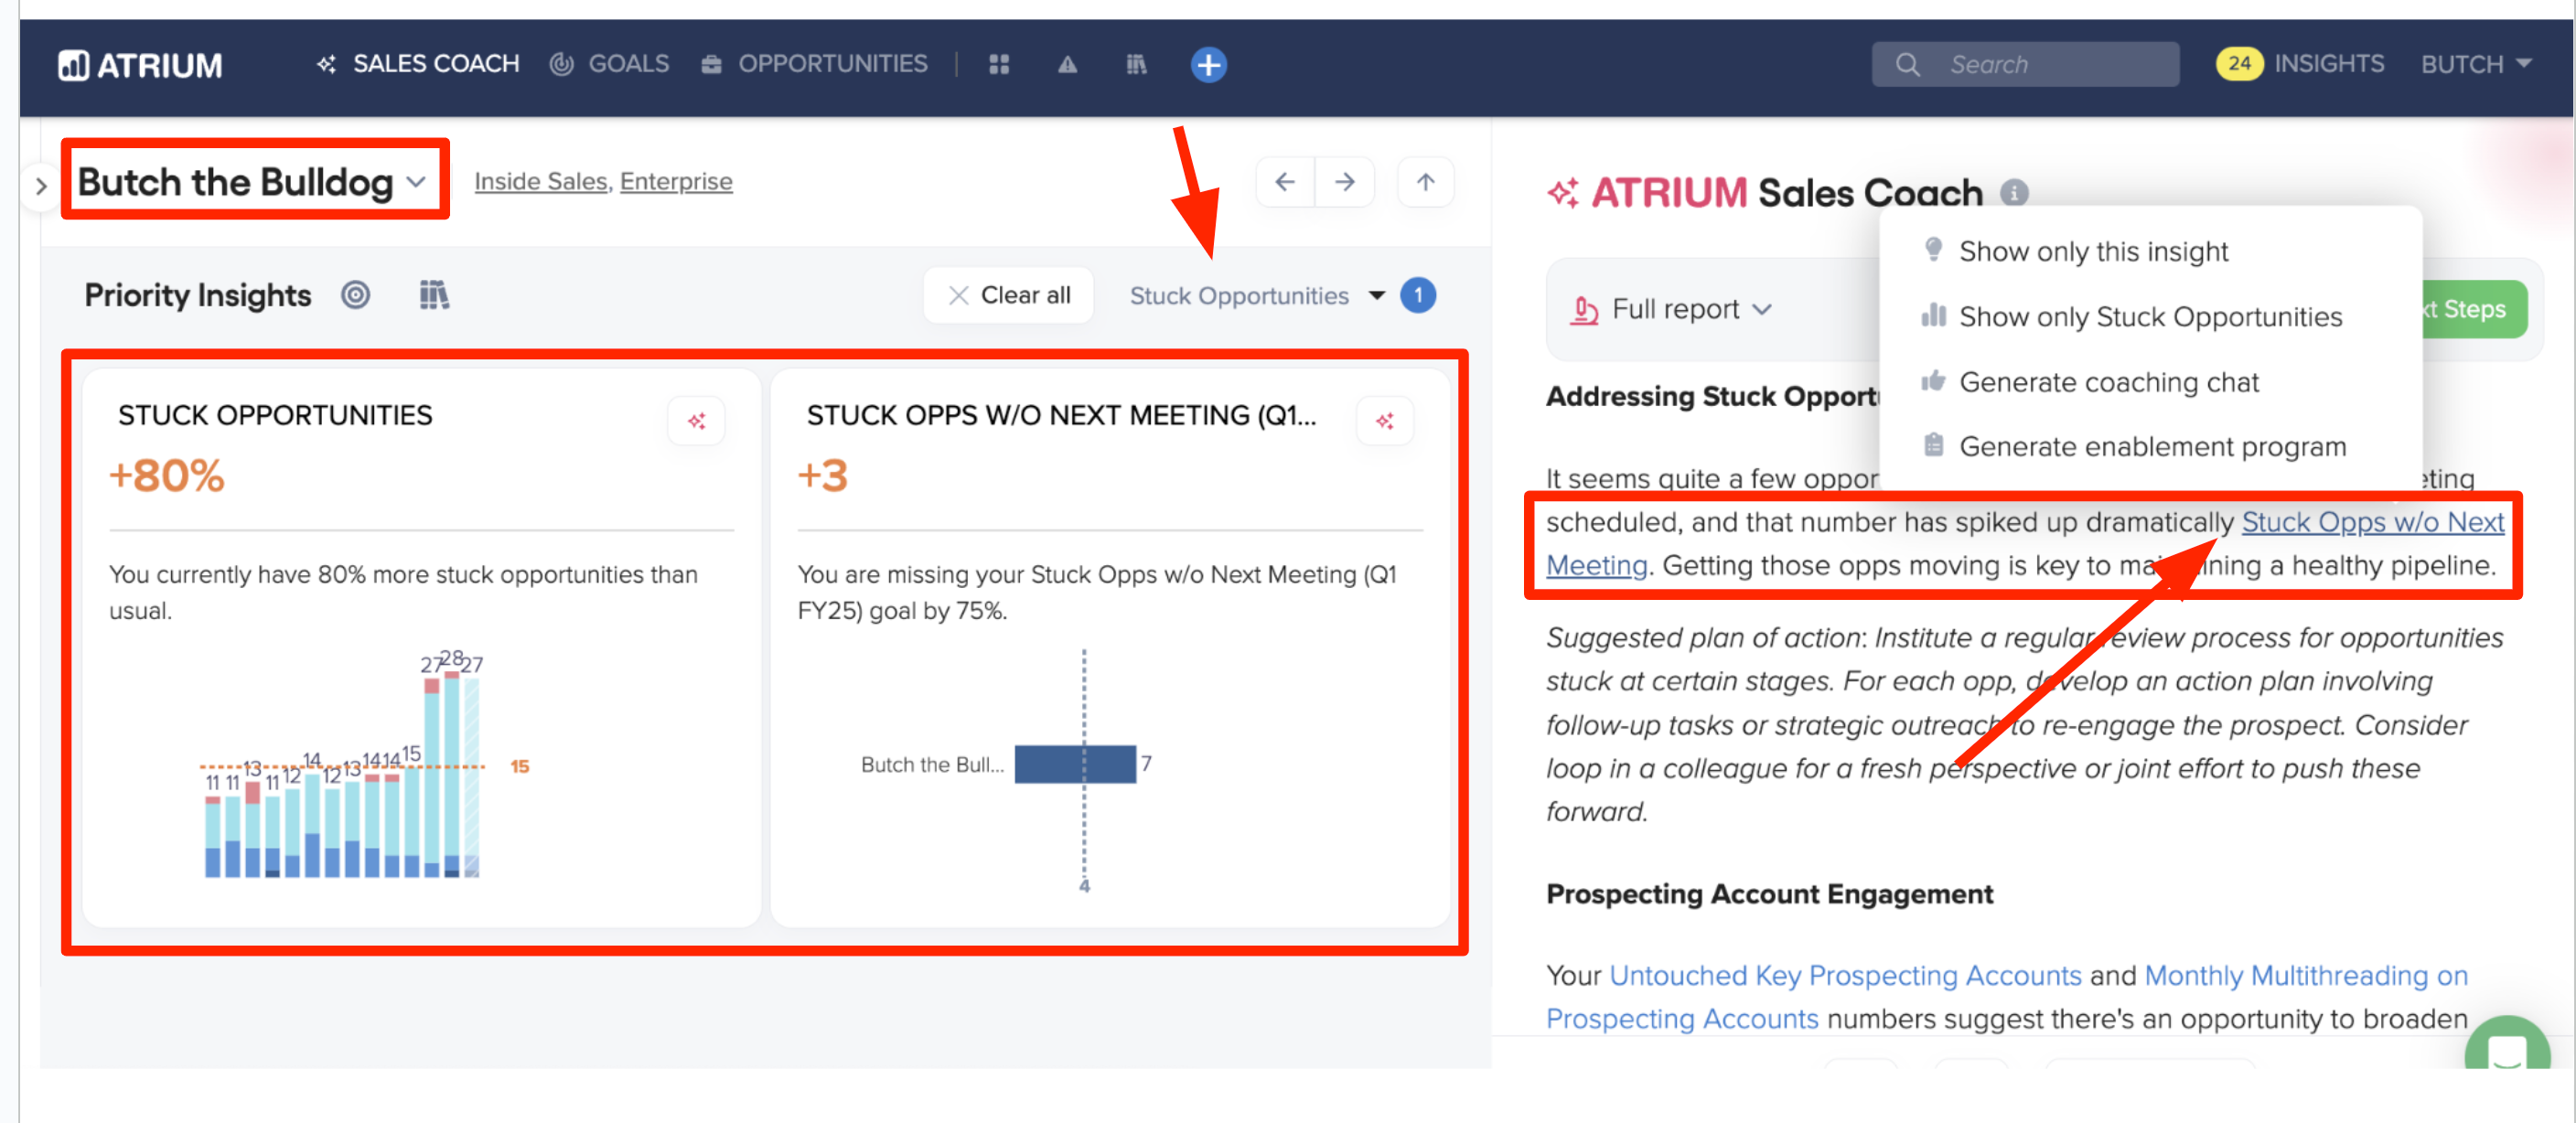
Task: Open the Sales Coach nav item
Action: coord(418,64)
